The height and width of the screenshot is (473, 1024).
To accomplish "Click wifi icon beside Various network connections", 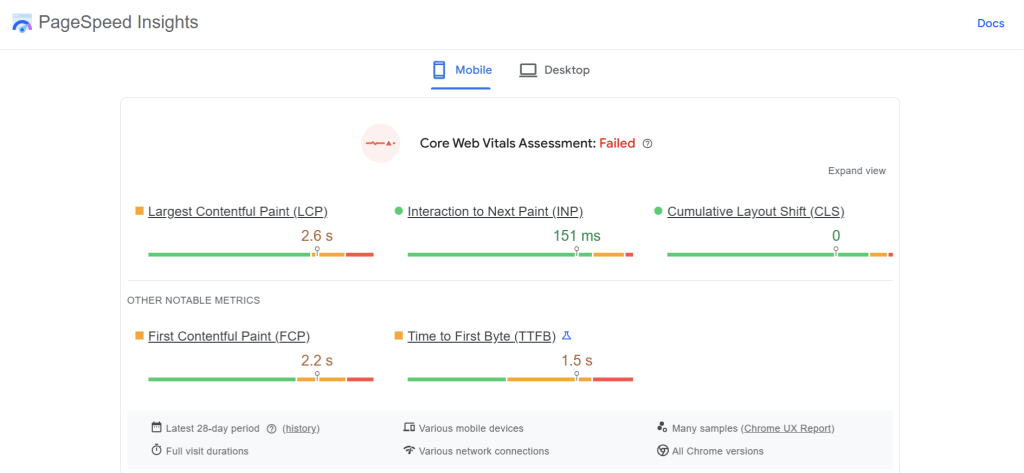I will 409,450.
